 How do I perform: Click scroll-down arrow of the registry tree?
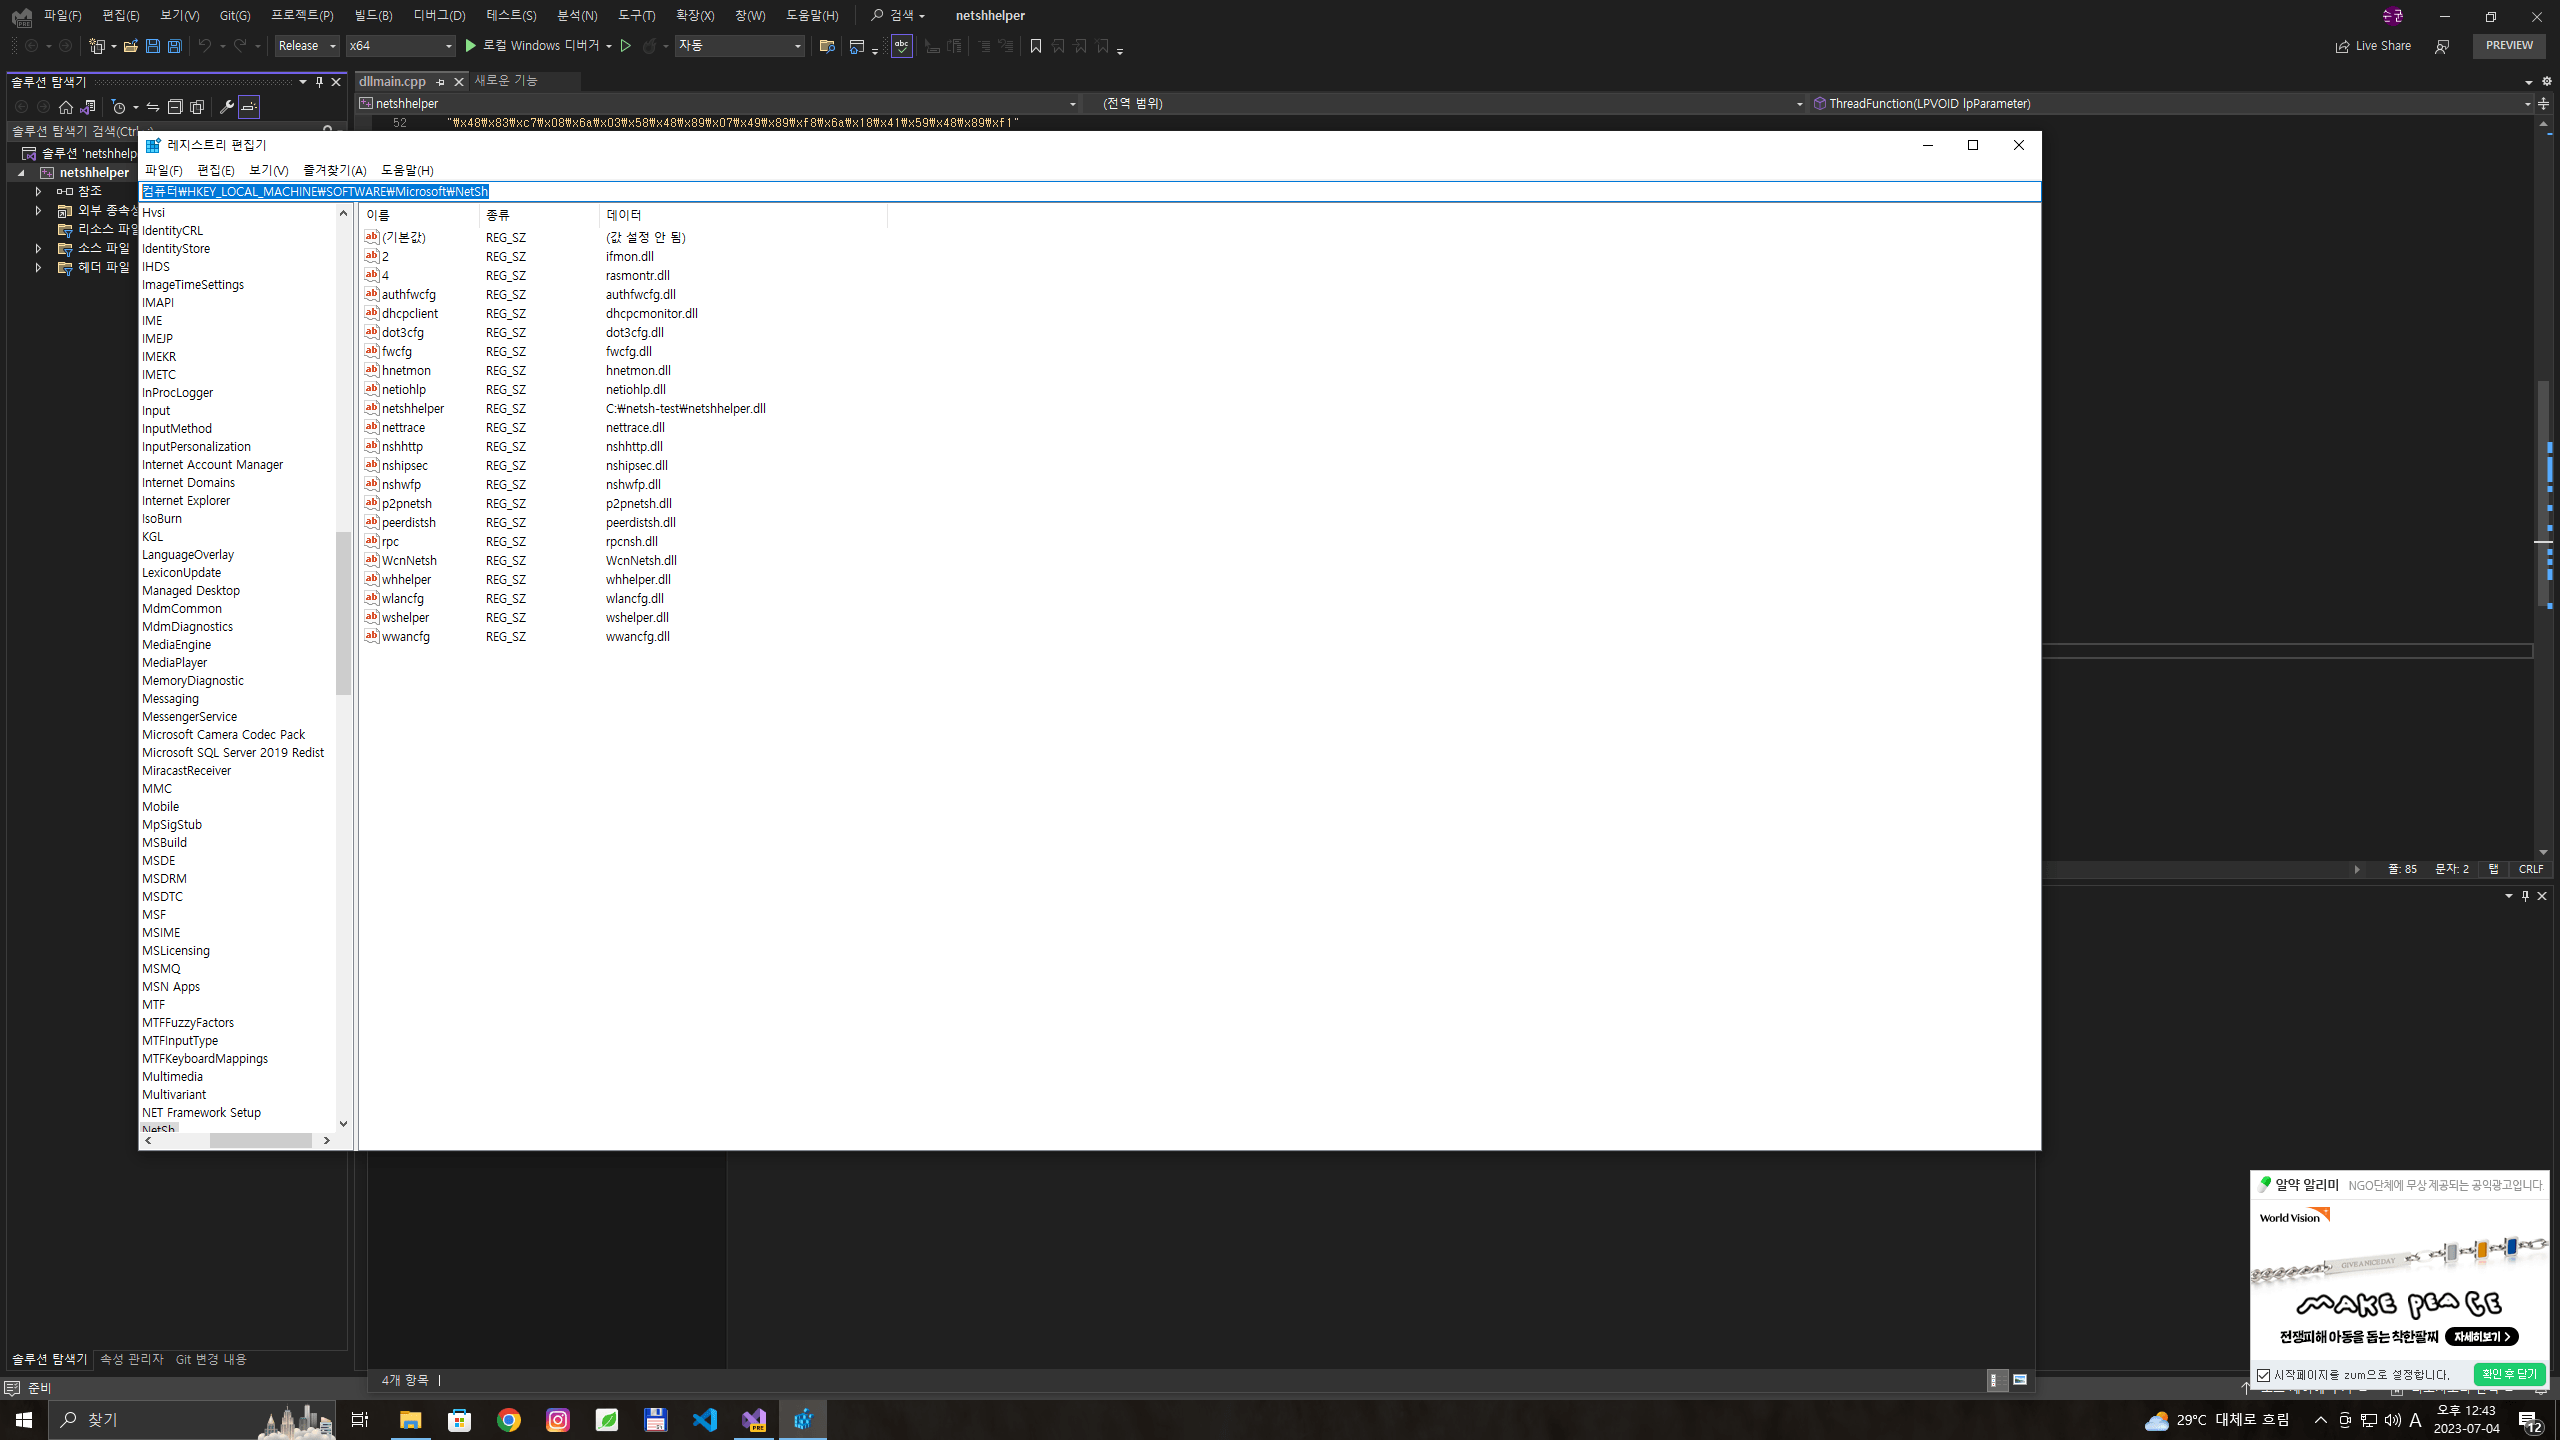tap(343, 1123)
